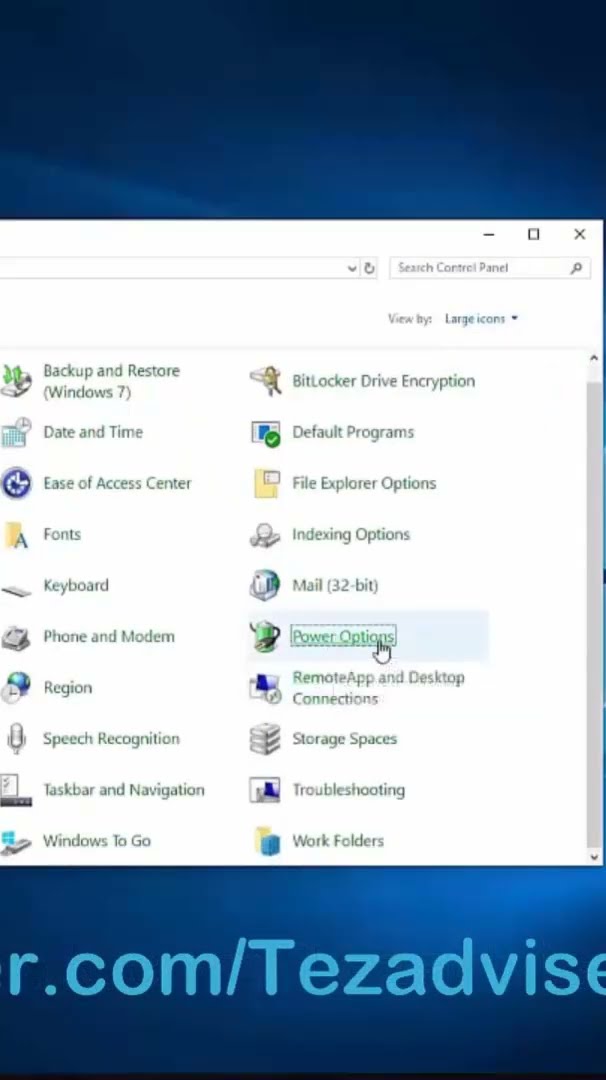This screenshot has width=606, height=1080.
Task: Click the Troubleshooting icon
Action: point(265,790)
